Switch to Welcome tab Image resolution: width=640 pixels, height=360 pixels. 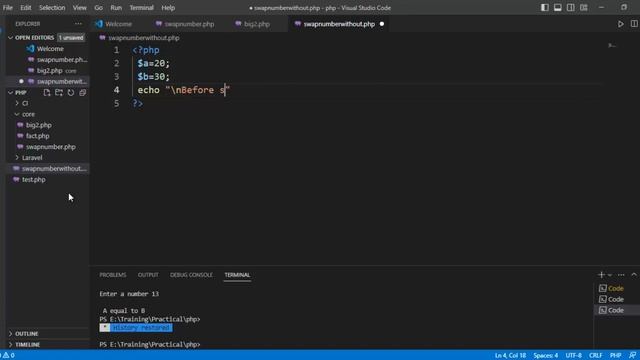pos(119,24)
